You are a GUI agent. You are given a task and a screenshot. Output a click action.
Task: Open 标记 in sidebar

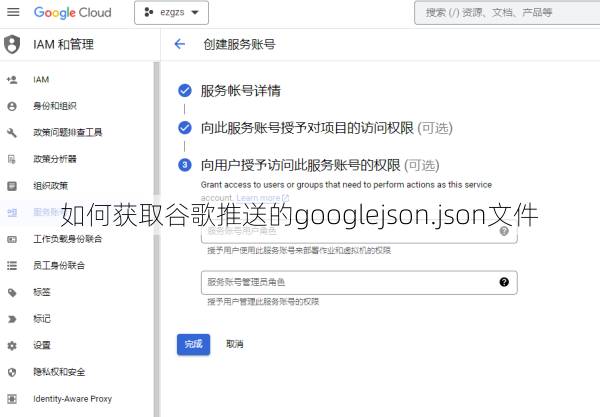click(42, 319)
